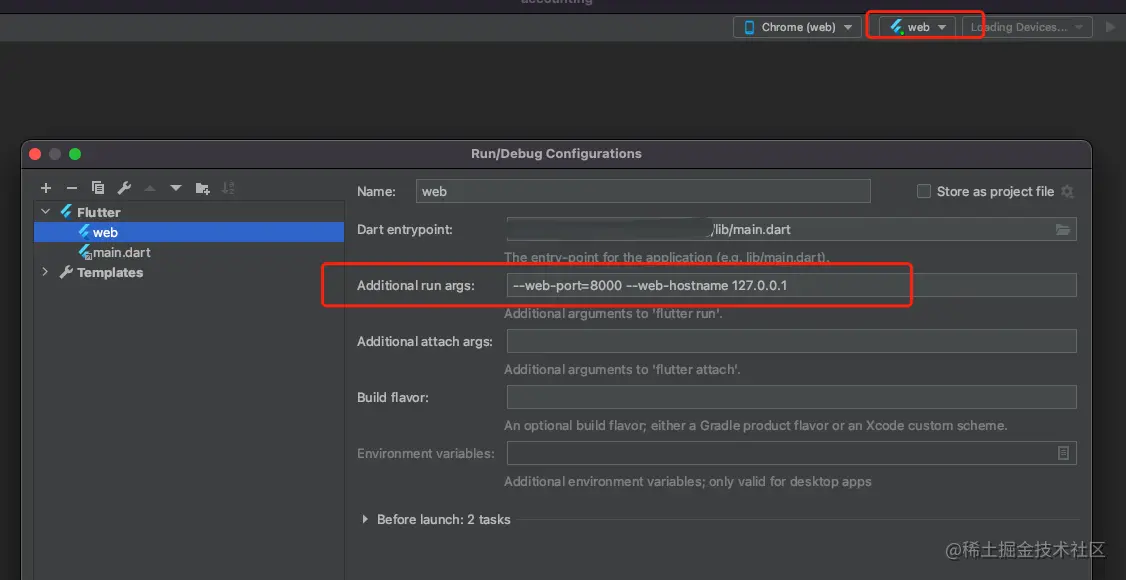Collapse the Flutter tree node
Image resolution: width=1126 pixels, height=580 pixels.
[46, 212]
